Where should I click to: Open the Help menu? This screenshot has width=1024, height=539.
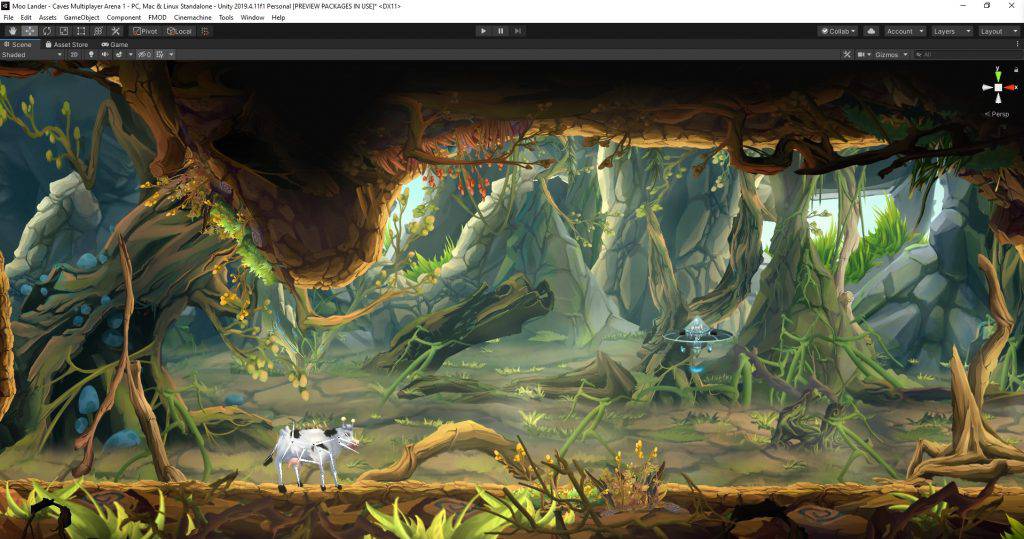278,18
